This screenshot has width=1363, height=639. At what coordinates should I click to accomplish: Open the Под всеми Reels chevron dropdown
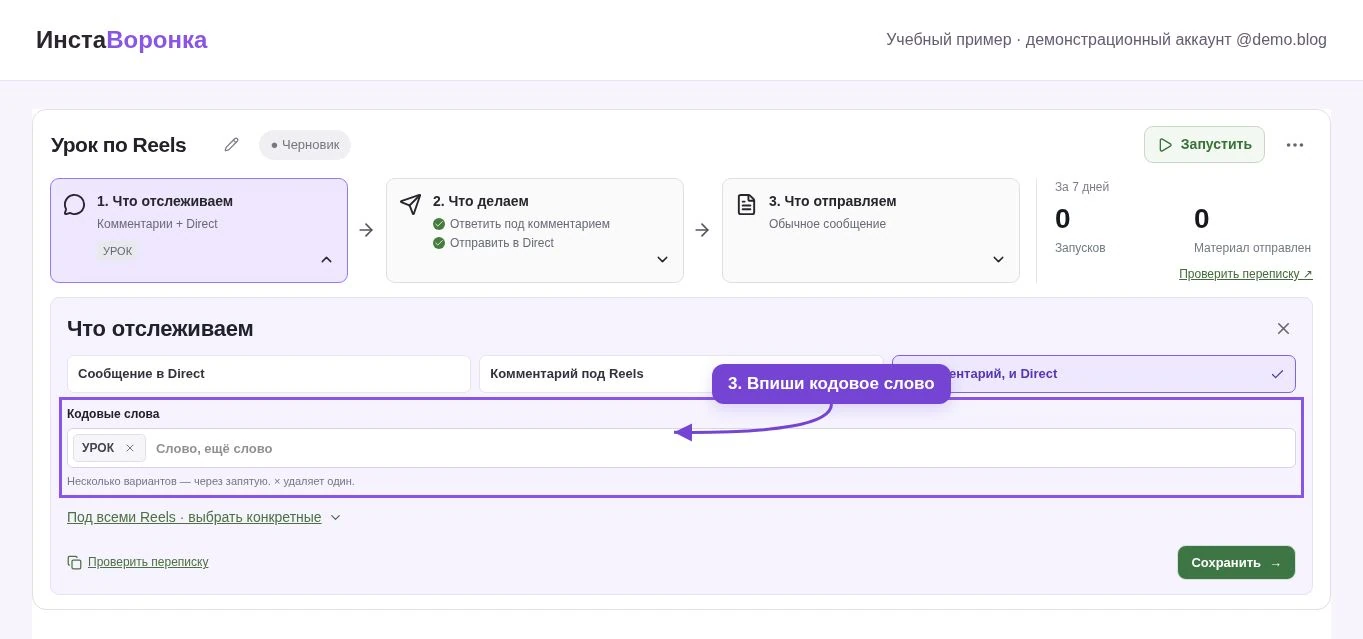click(336, 518)
